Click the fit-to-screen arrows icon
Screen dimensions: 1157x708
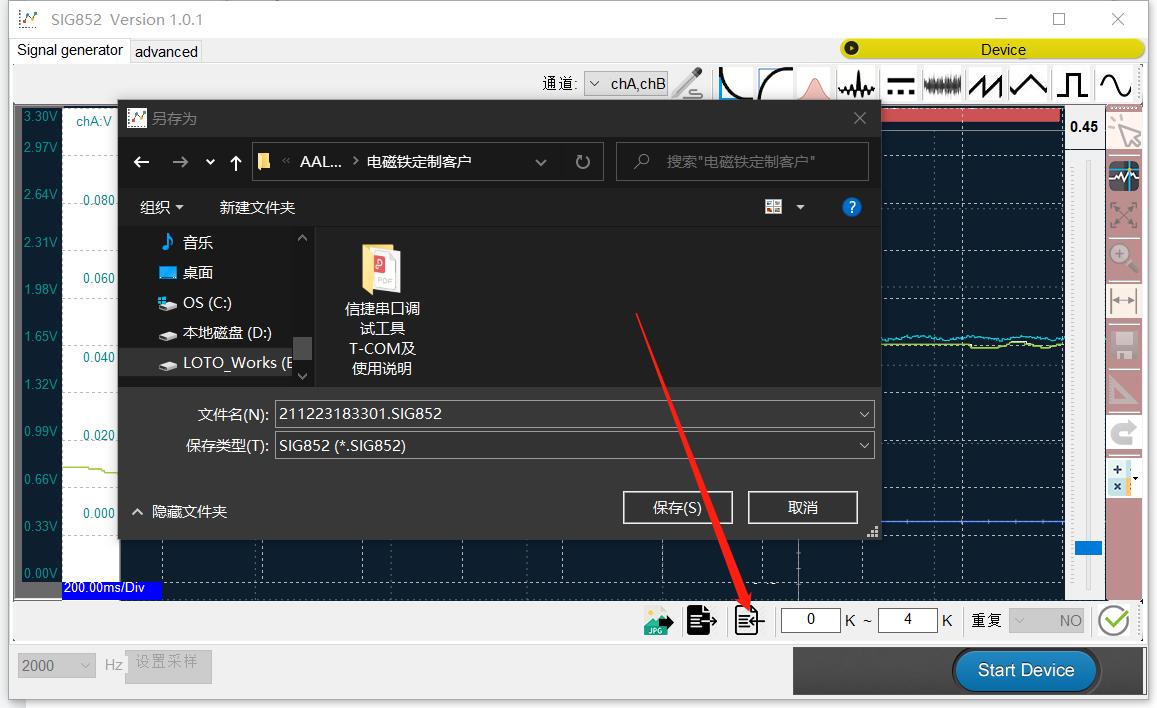click(1124, 215)
